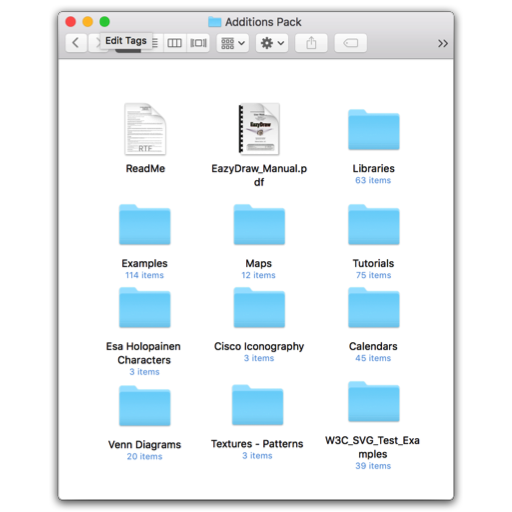Select the W3C_SVG_Test_Examples folder icon
Screen dimensions: 512x512
374,402
